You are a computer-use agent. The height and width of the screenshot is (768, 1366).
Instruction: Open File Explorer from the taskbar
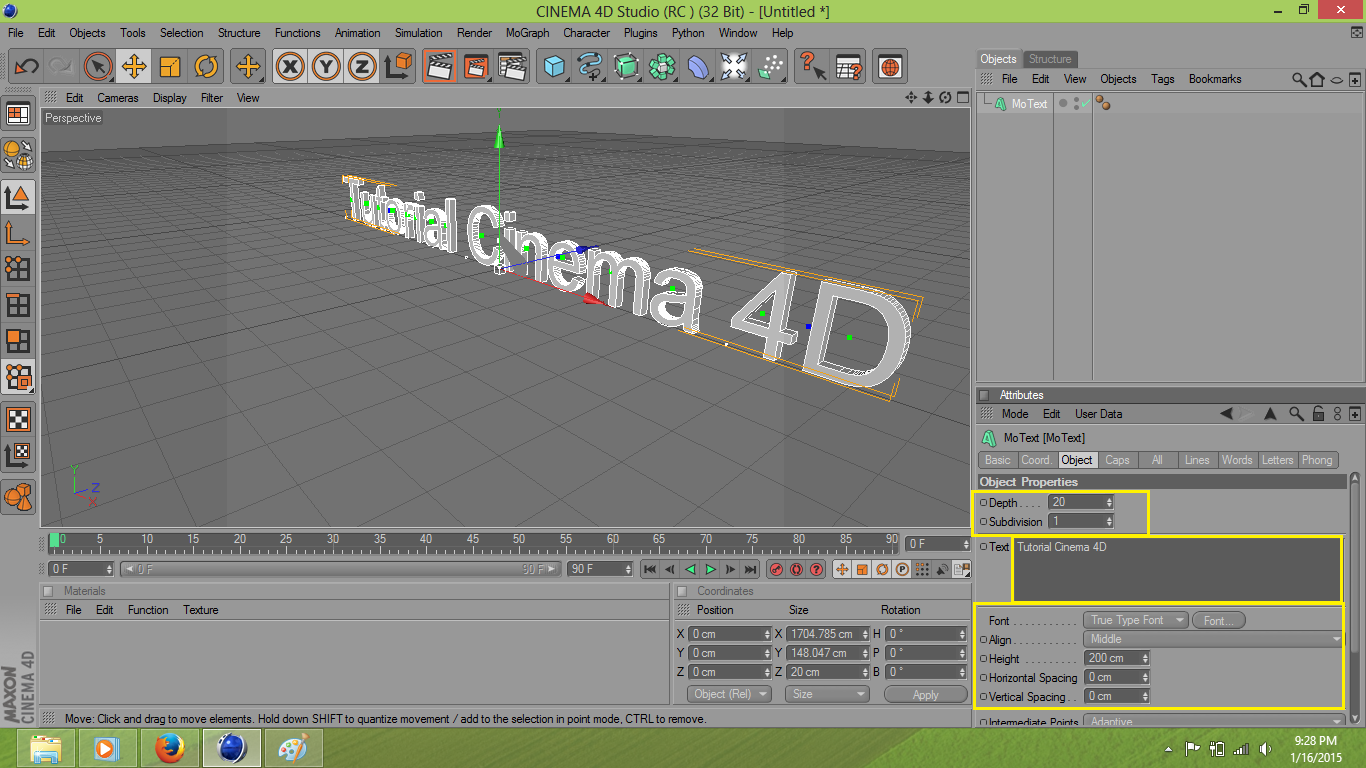(x=46, y=747)
